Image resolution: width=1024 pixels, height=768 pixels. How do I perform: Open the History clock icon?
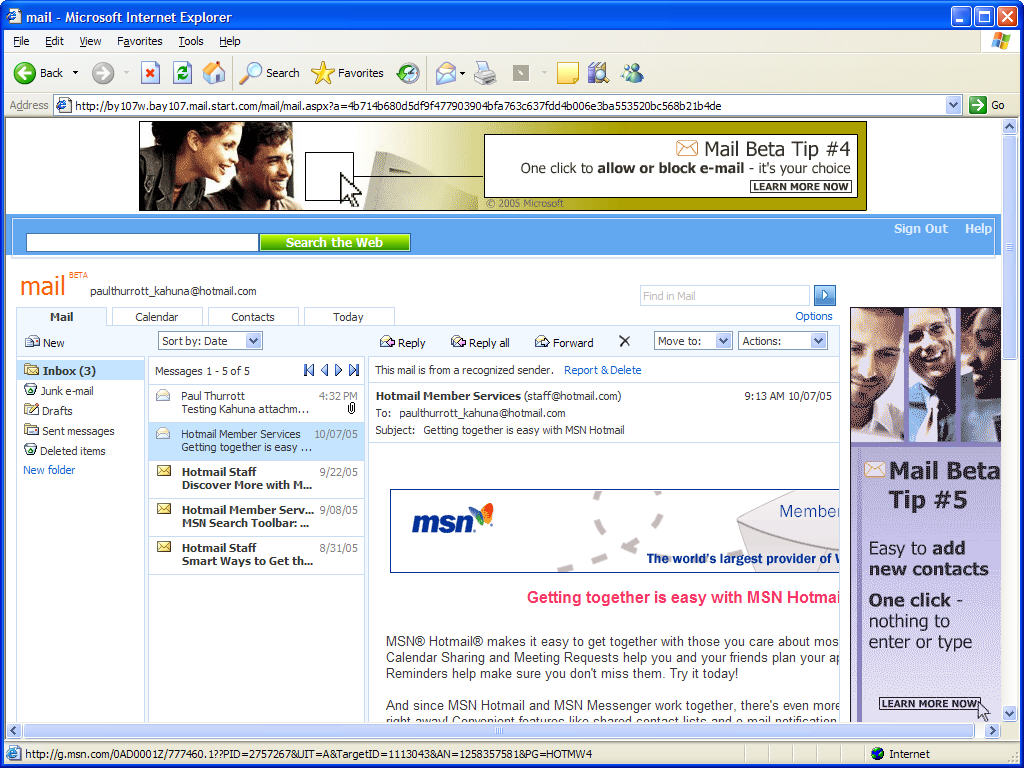coord(408,73)
